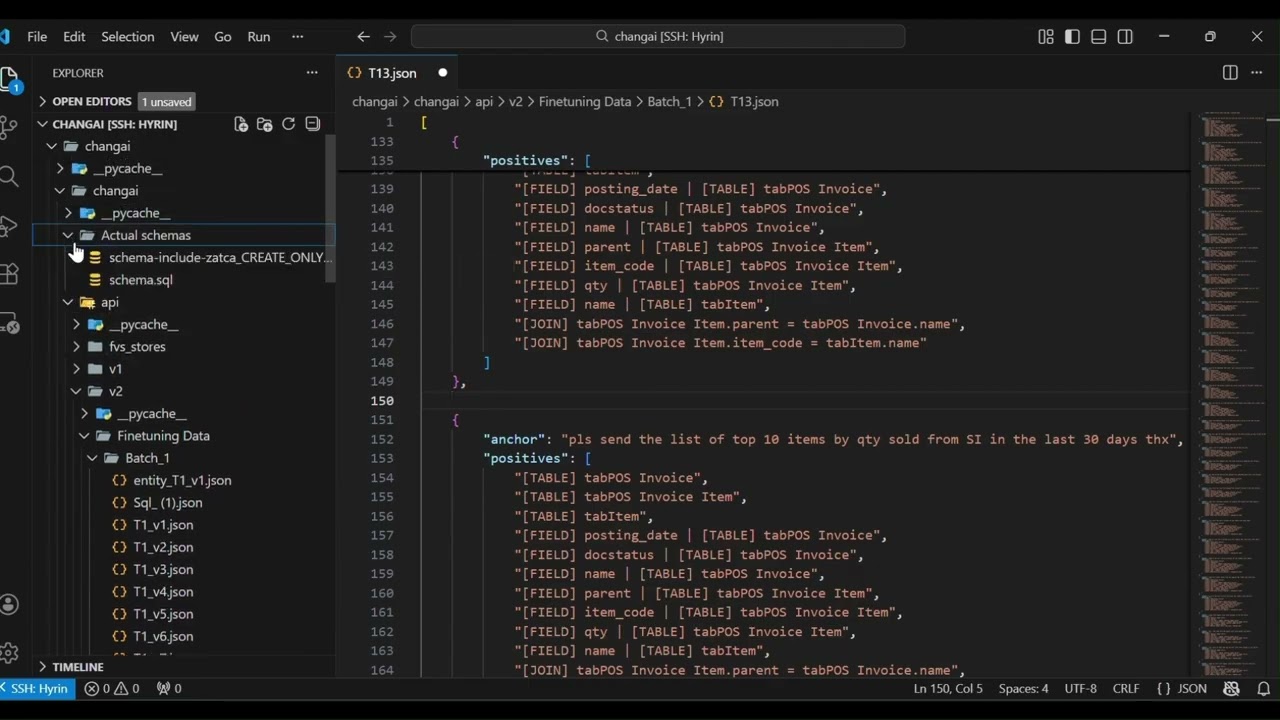Open the Run and Debug view
The height and width of the screenshot is (720, 1280).
click(9, 226)
